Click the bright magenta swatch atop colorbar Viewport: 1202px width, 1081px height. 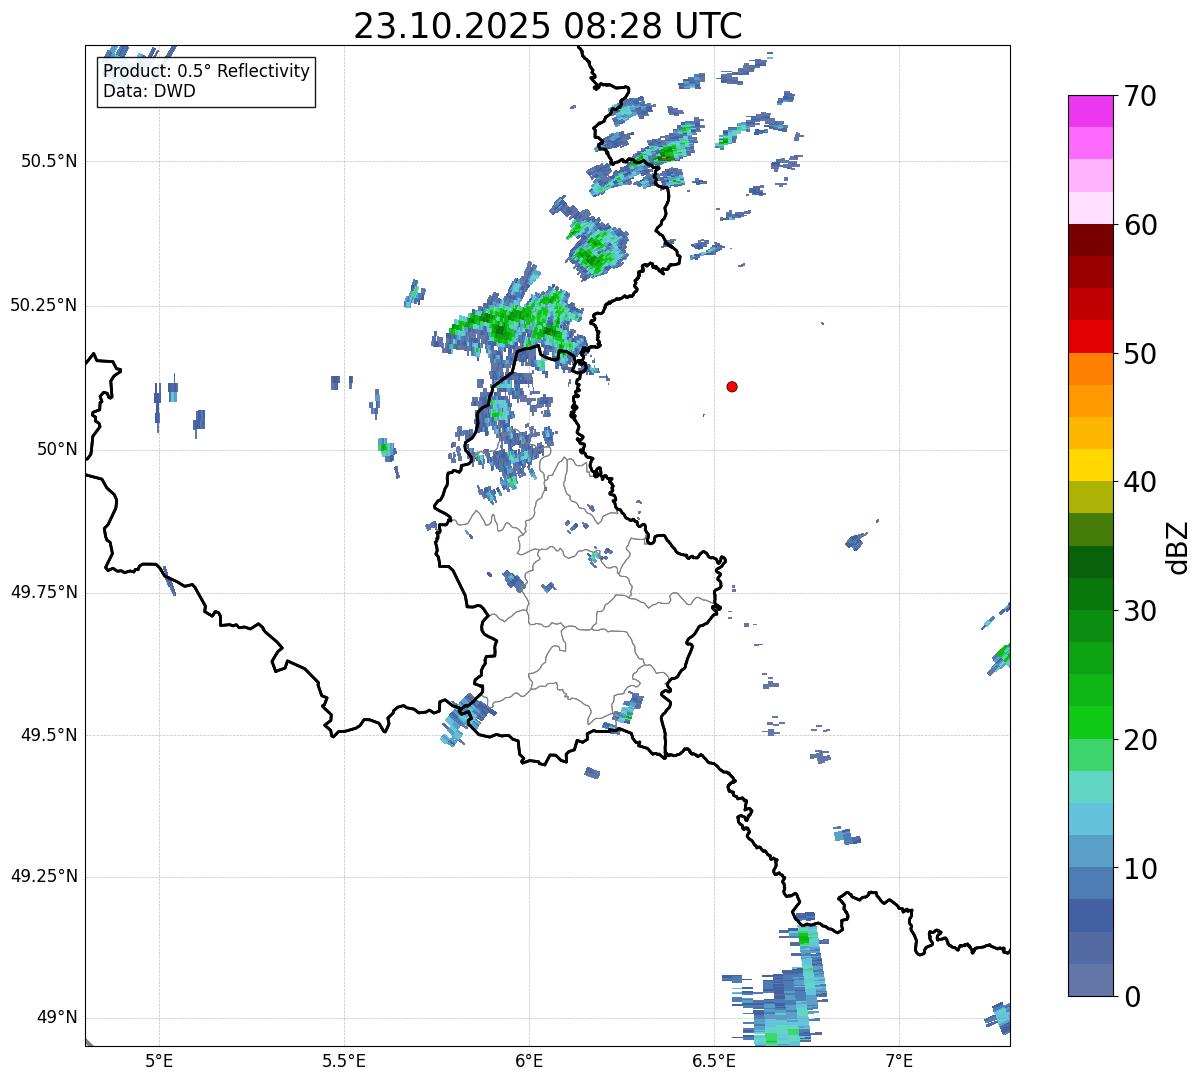[1091, 111]
